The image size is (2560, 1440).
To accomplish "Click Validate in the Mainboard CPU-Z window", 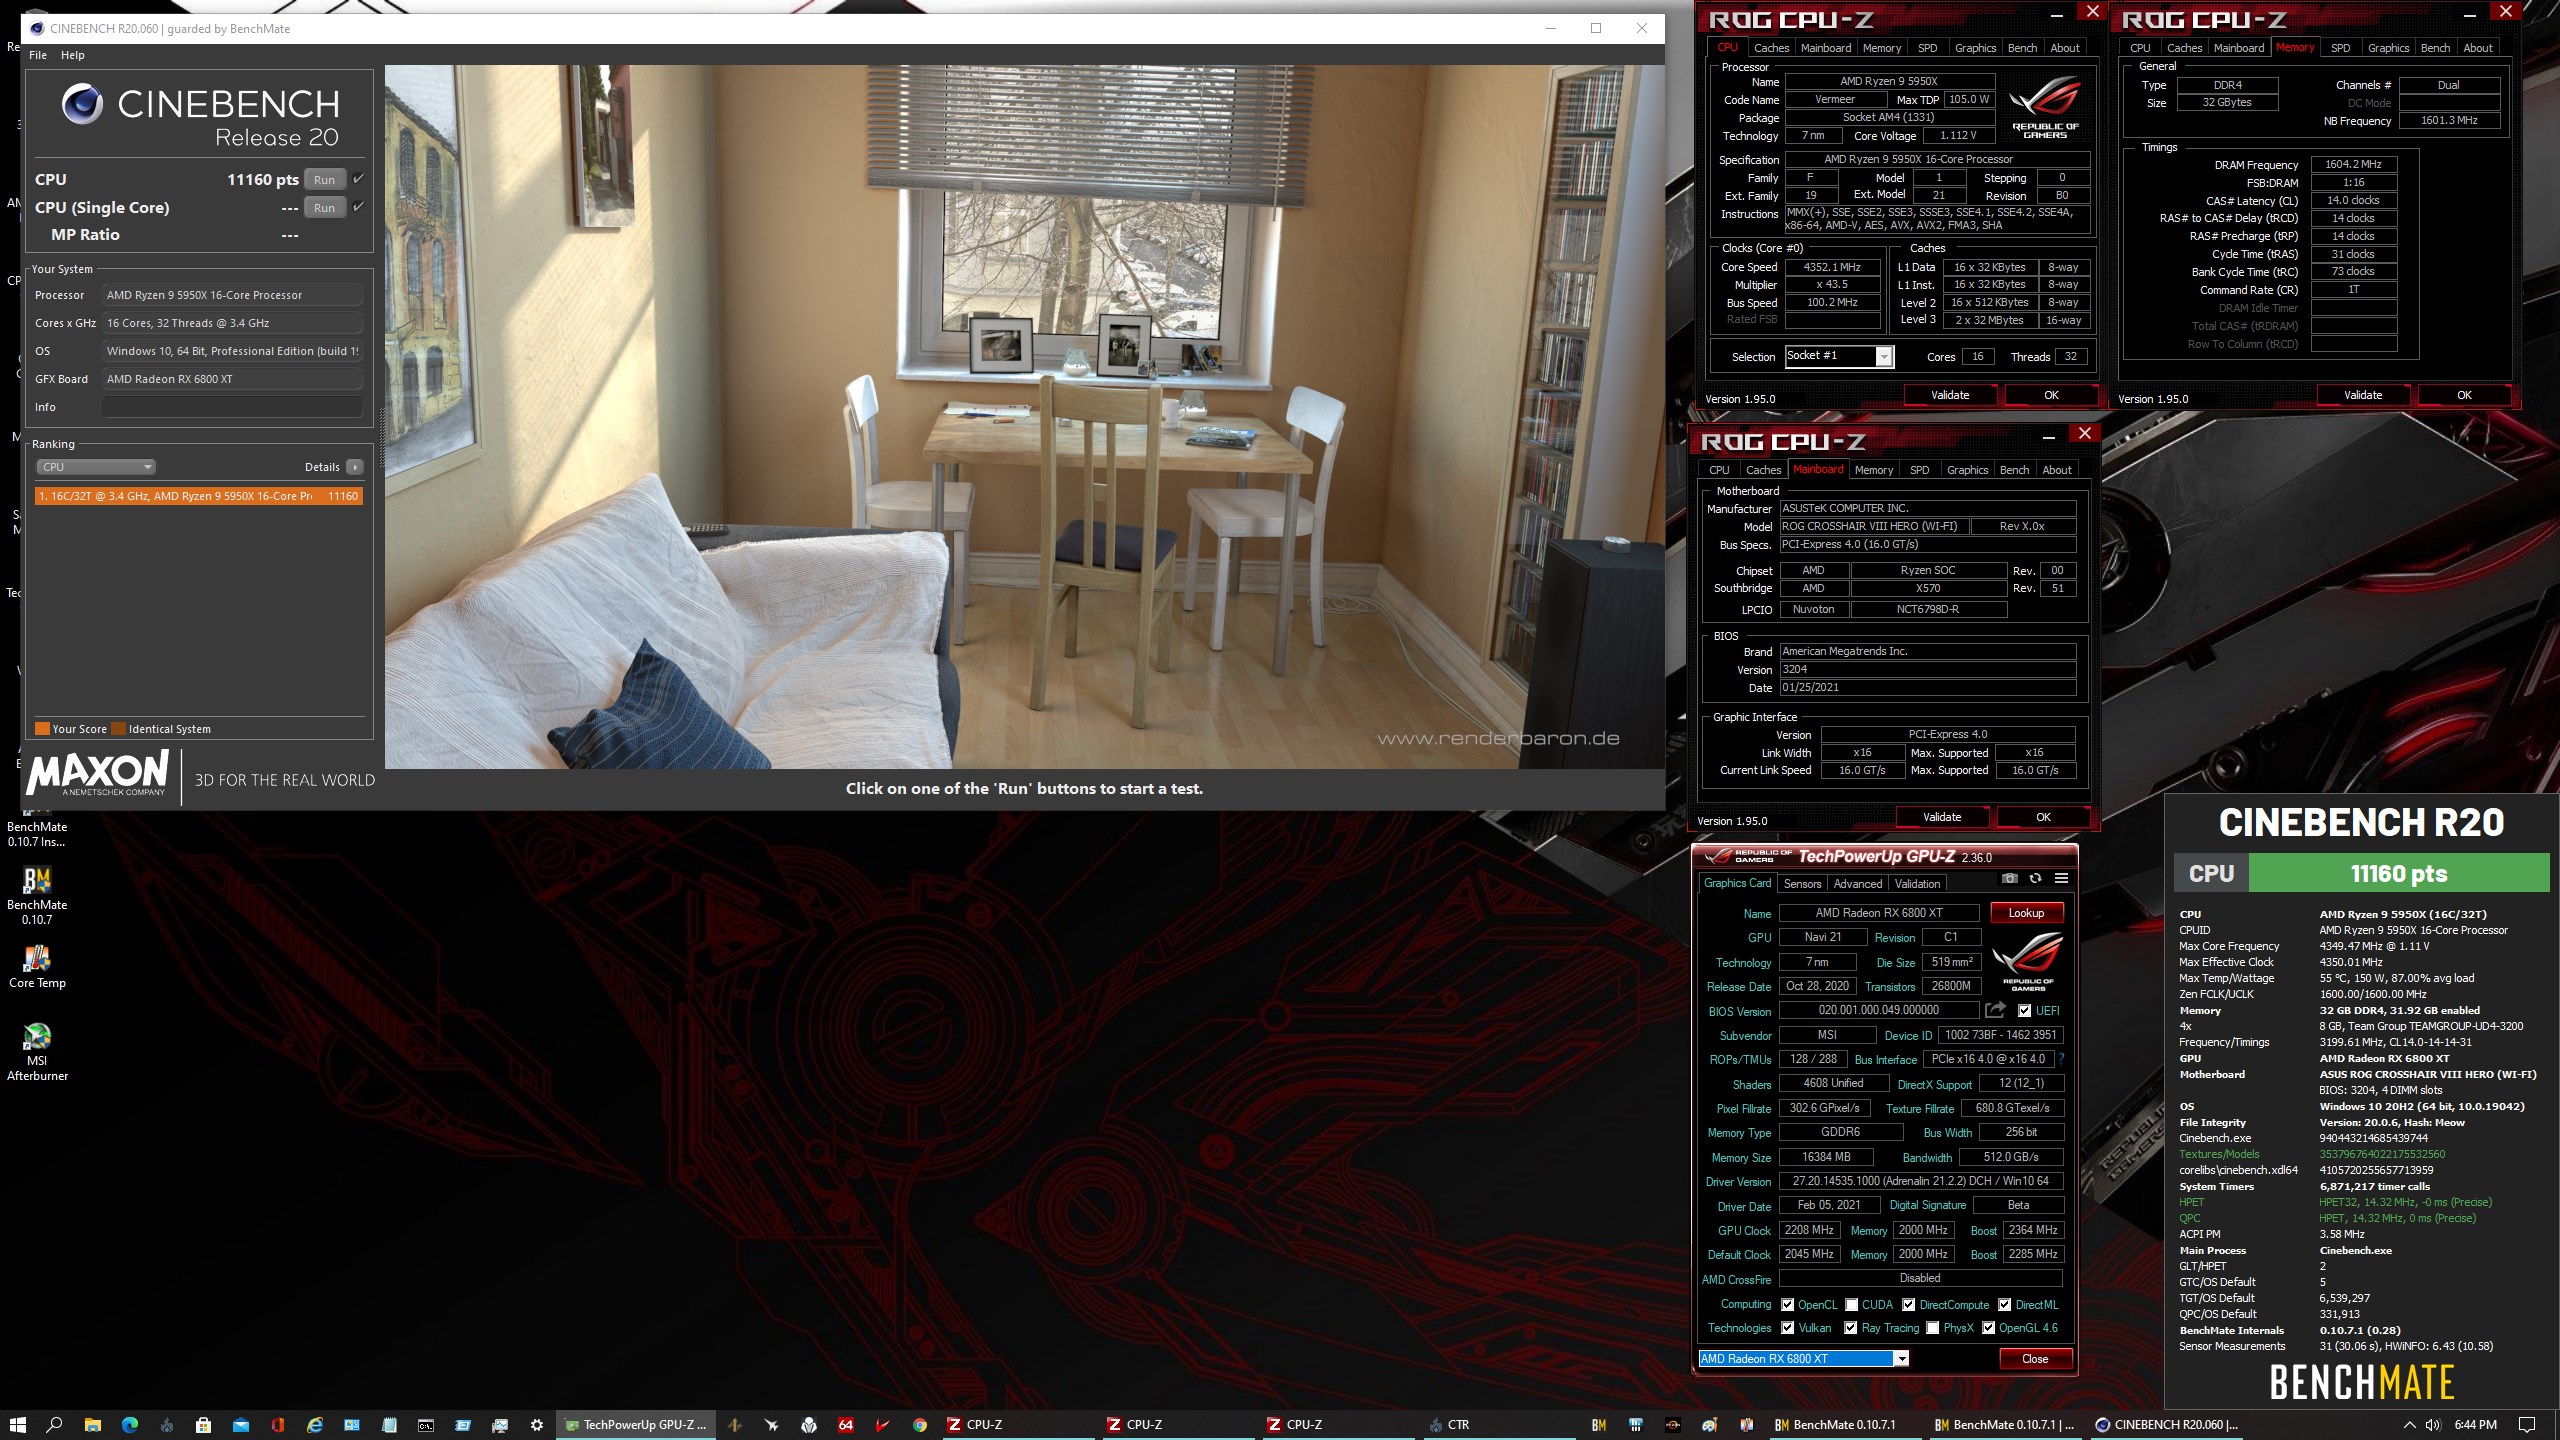I will pos(1942,817).
